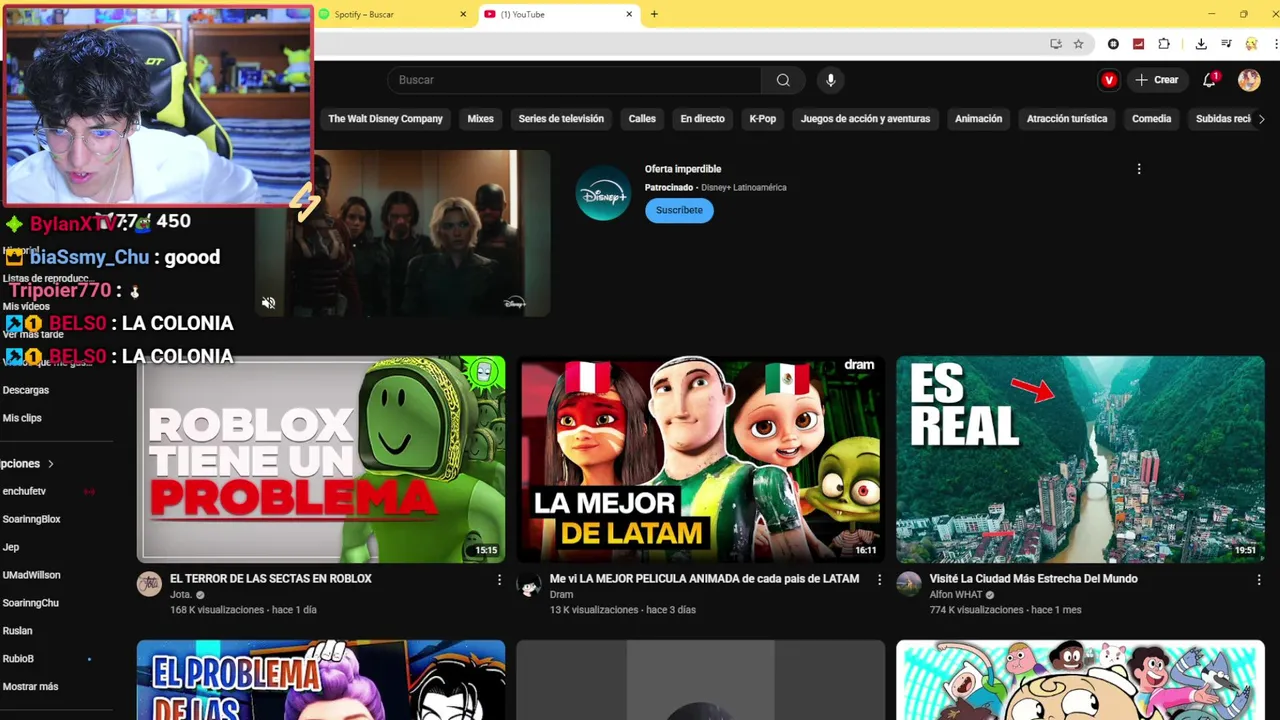This screenshot has height=720, width=1280.
Task: Select the YouTube browser tab
Action: tap(558, 14)
